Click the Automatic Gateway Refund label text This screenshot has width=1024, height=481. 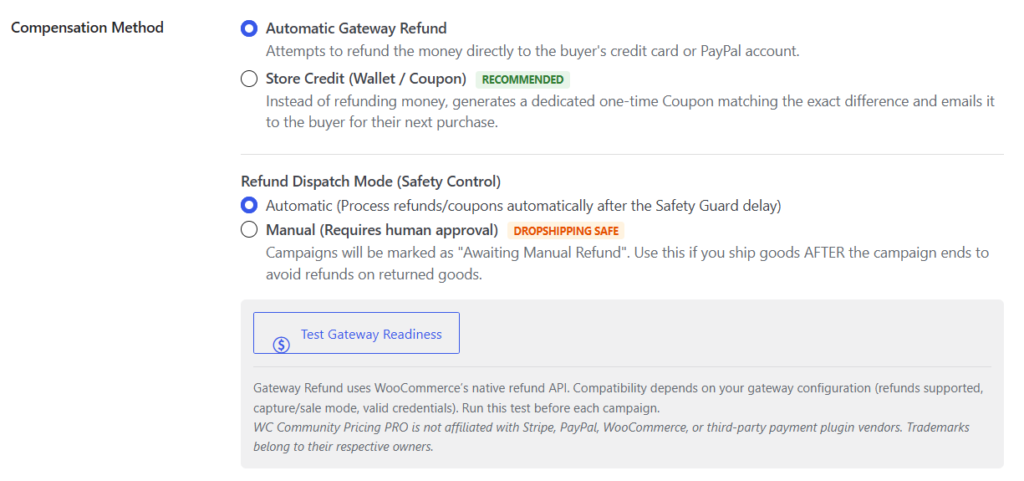pos(356,29)
